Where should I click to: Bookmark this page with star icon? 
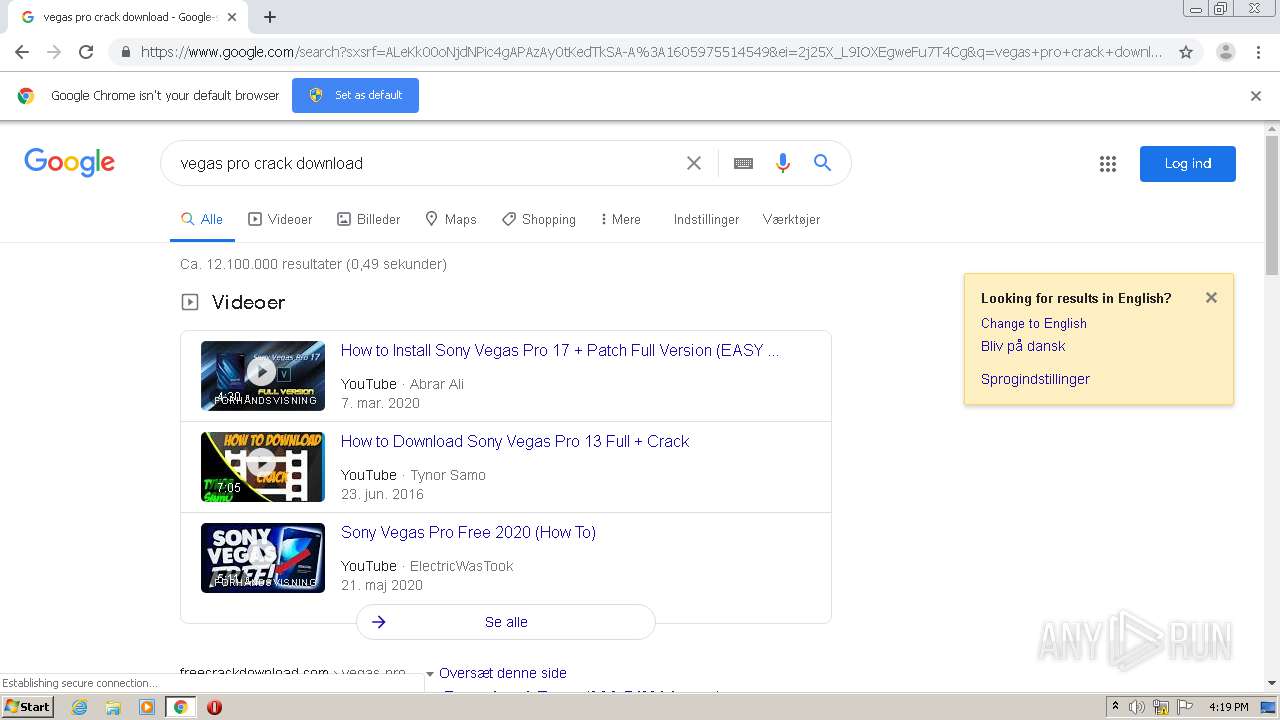click(1186, 52)
